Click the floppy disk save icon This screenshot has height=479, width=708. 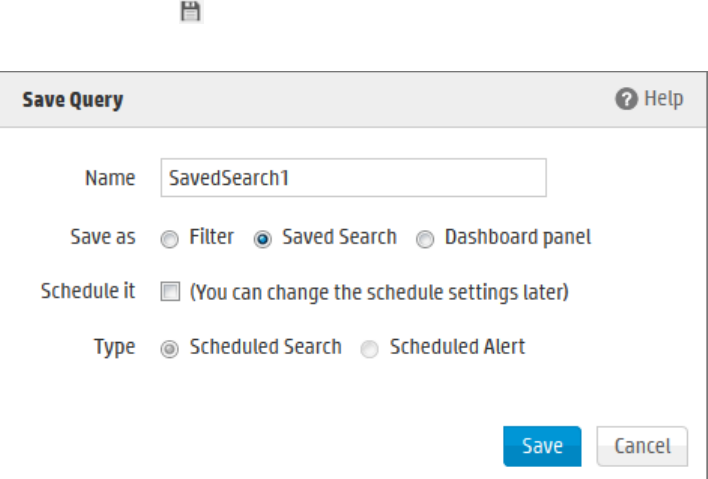click(186, 12)
